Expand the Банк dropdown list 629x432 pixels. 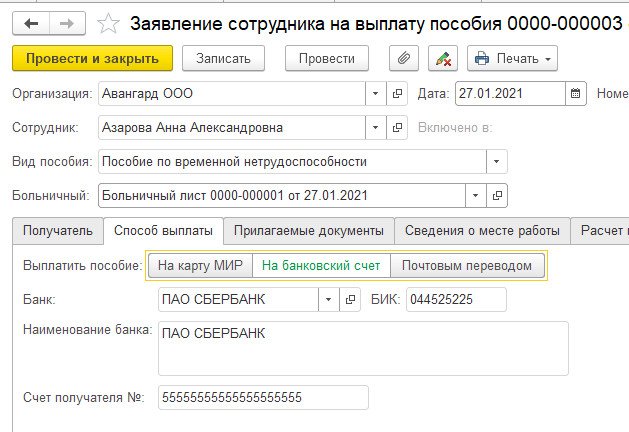[329, 299]
